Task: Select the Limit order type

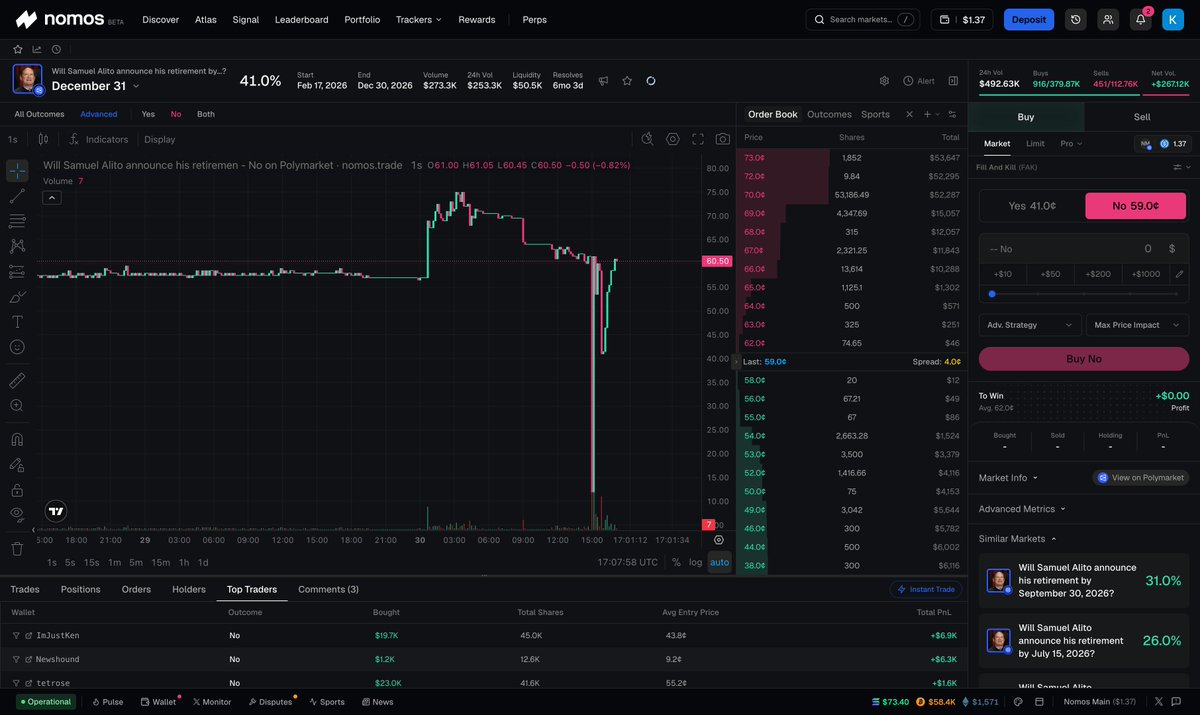Action: (x=1035, y=143)
